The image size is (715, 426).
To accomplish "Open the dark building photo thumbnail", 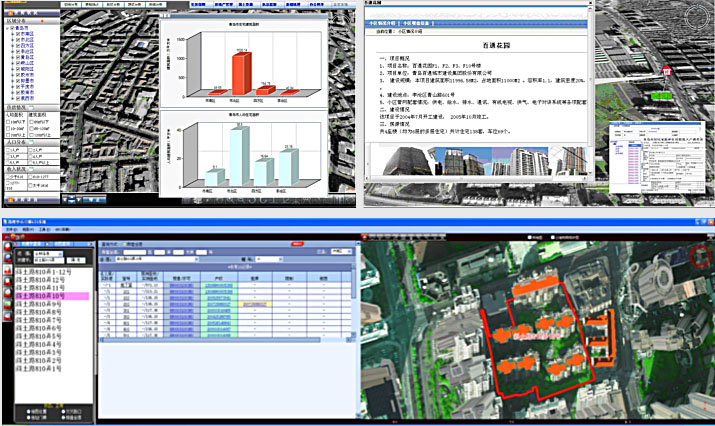I will tap(408, 161).
